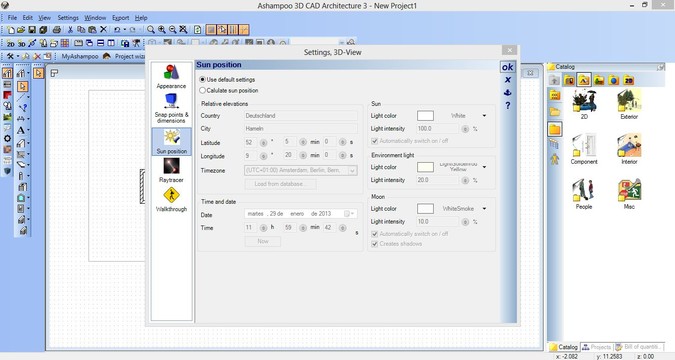The image size is (675, 360).
Task: Expand the Timezone dropdown
Action: click(x=352, y=171)
